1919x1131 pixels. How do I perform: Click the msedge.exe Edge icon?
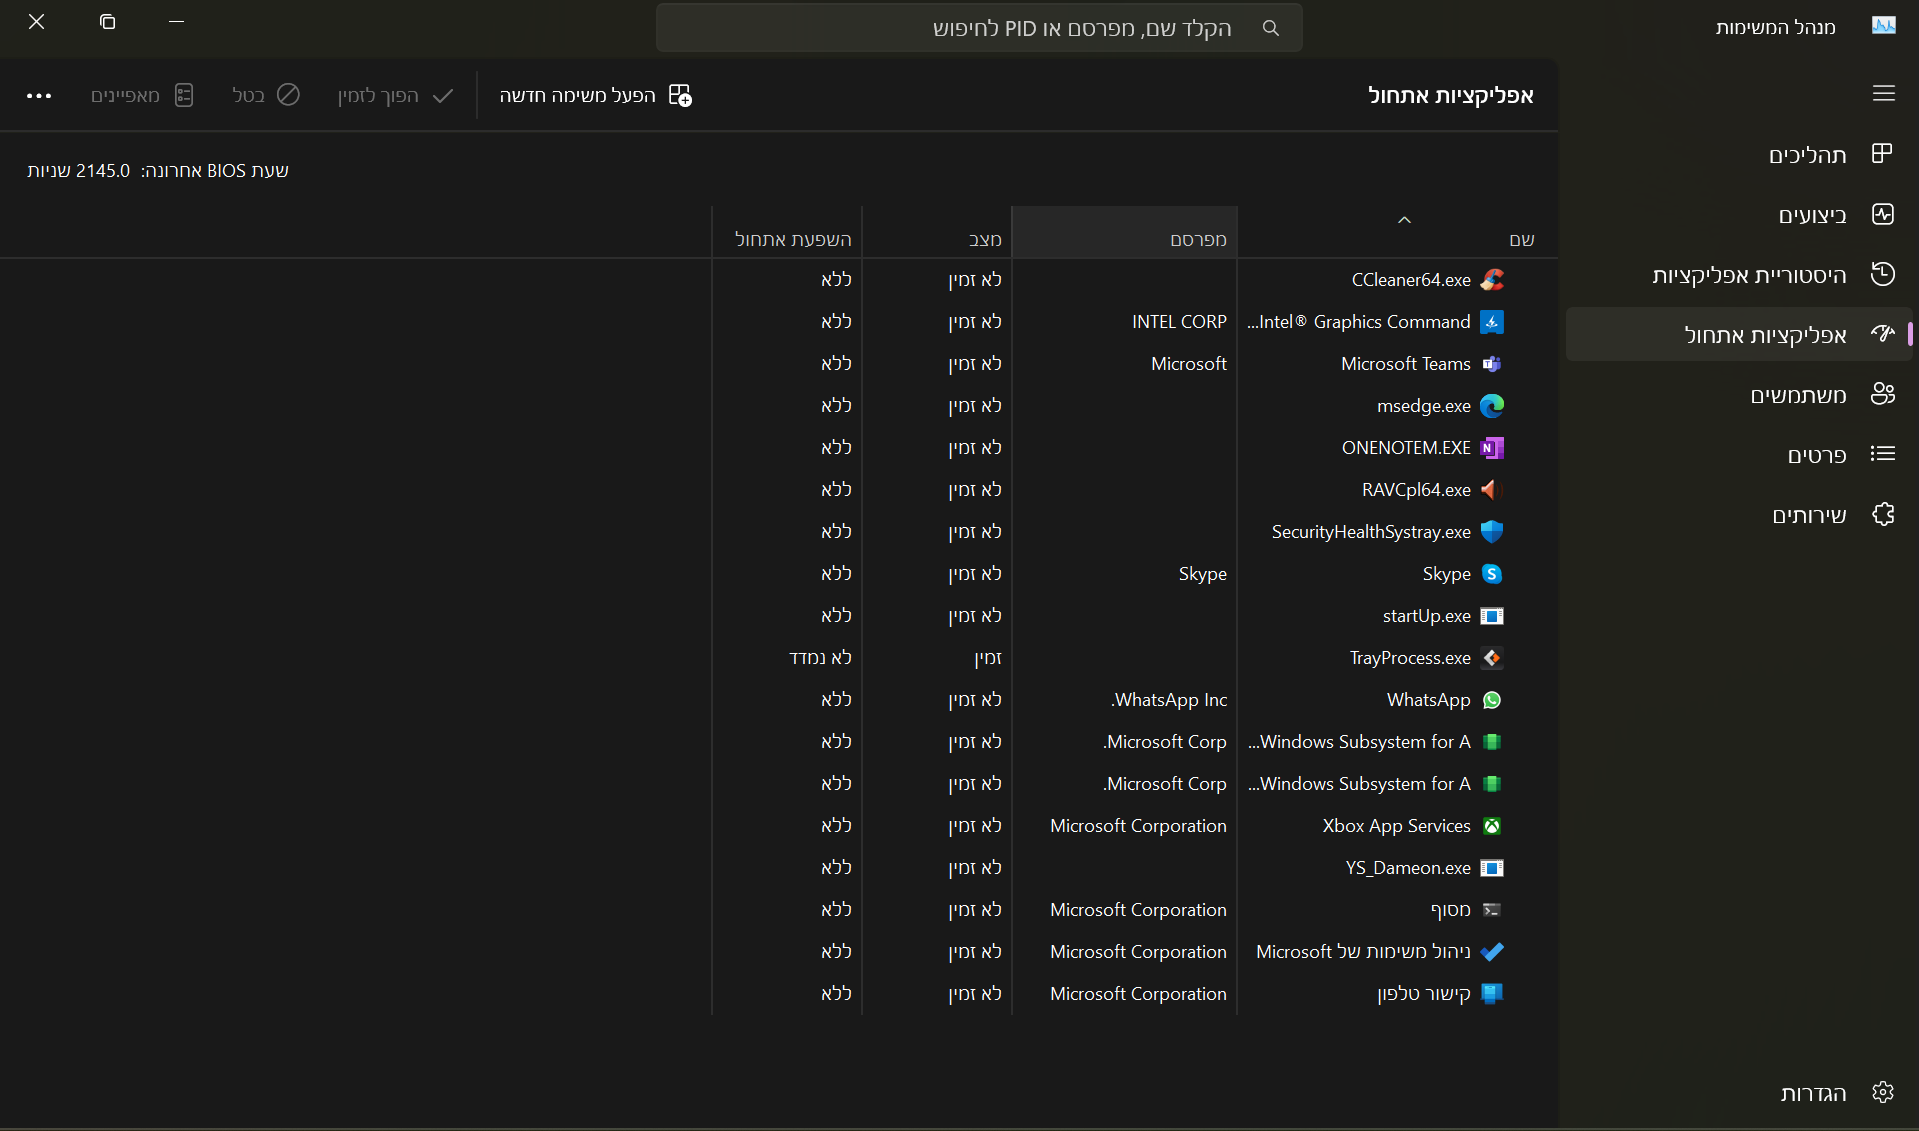1492,406
